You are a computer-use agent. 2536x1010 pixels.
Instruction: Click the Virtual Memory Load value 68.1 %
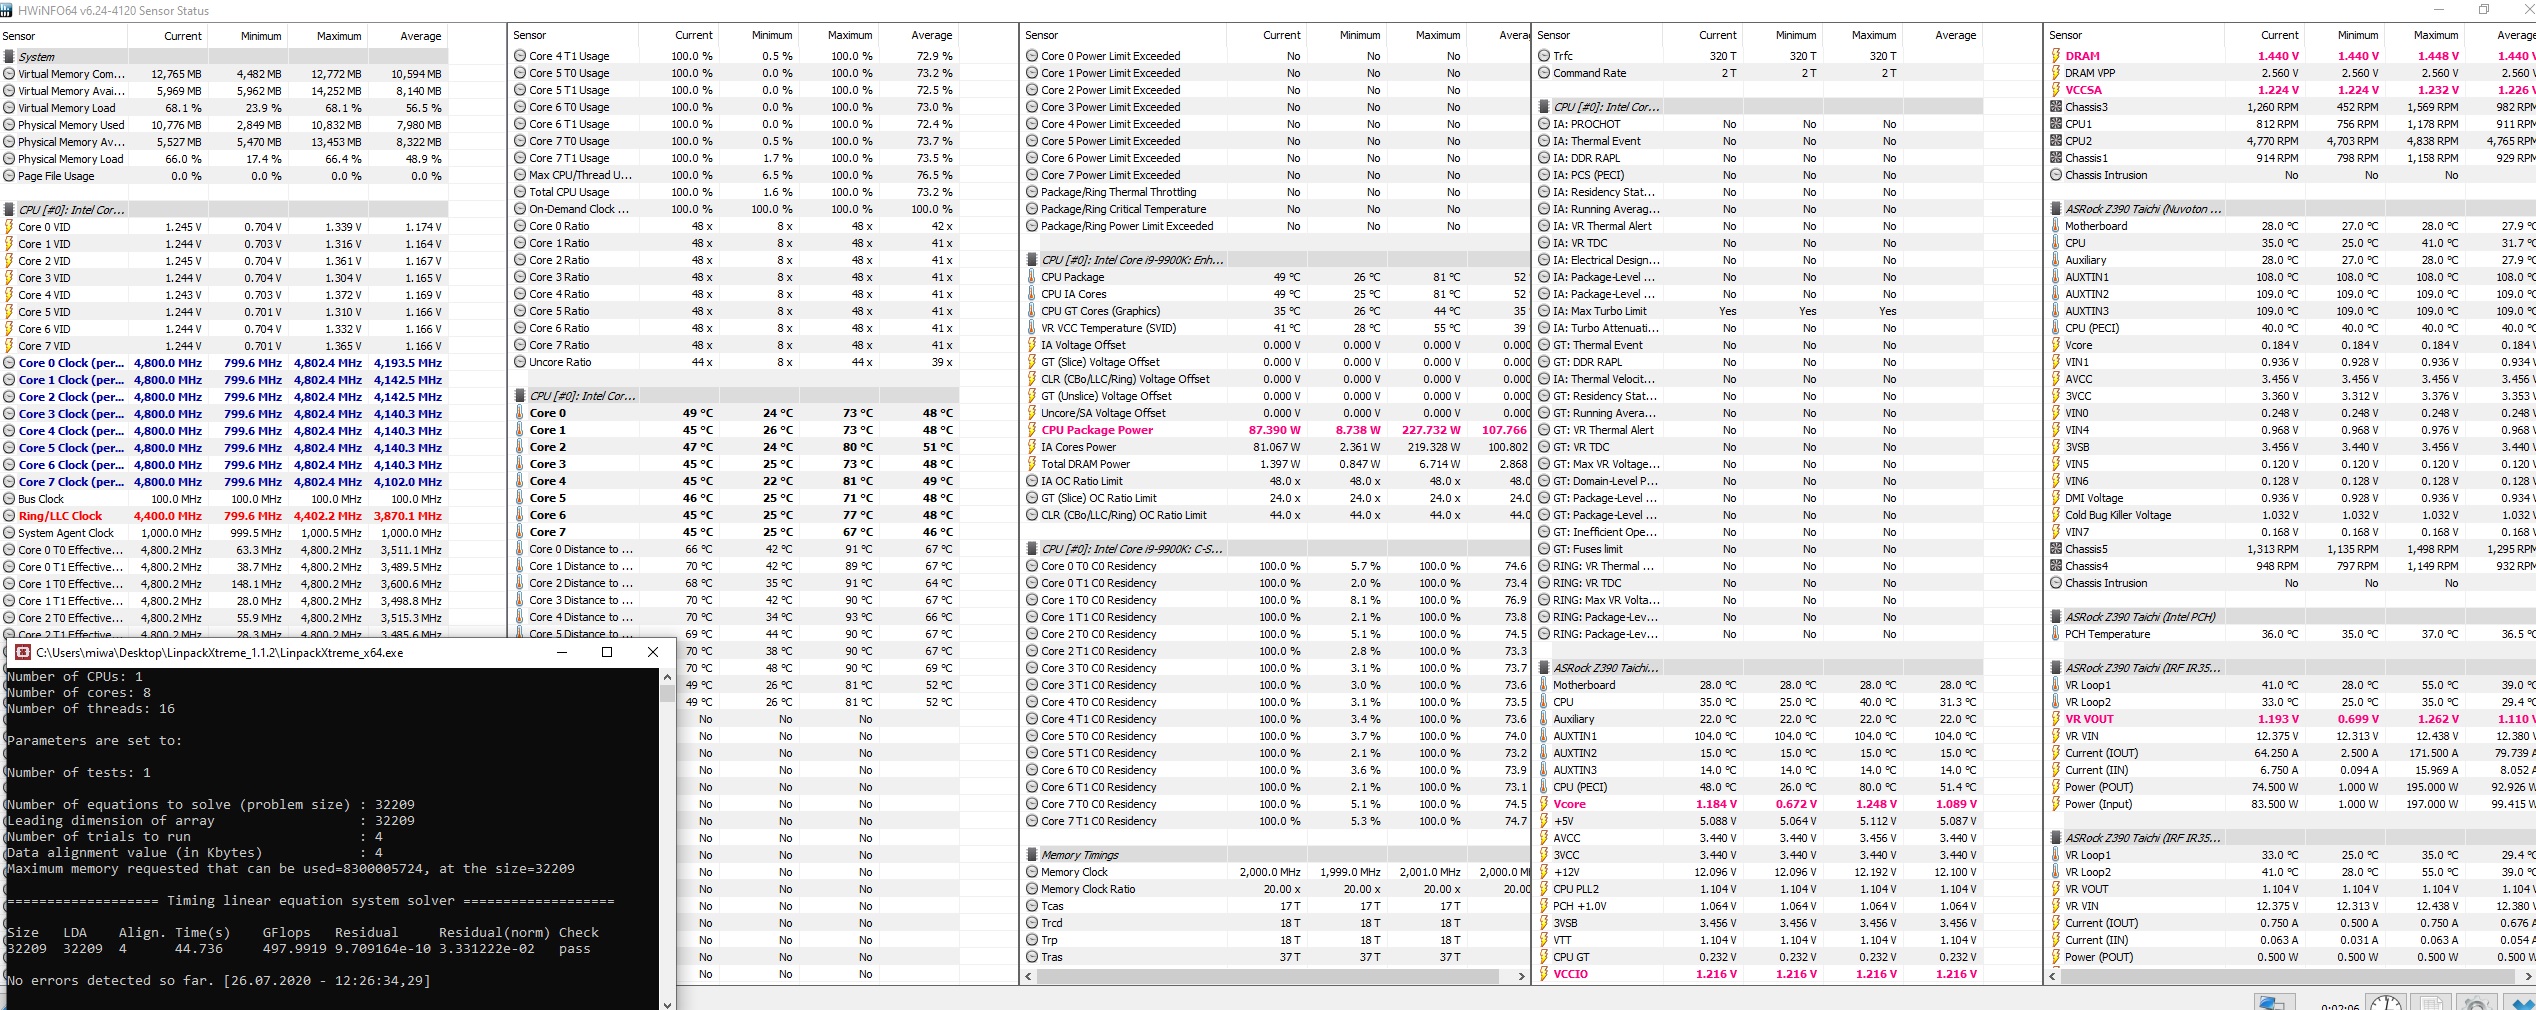(x=183, y=108)
